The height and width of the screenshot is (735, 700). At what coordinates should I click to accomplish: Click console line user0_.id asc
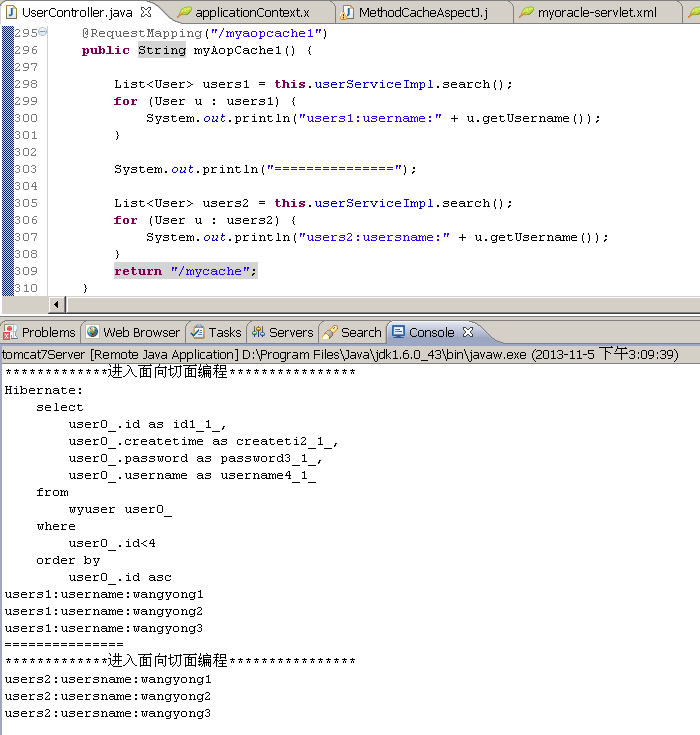point(120,578)
